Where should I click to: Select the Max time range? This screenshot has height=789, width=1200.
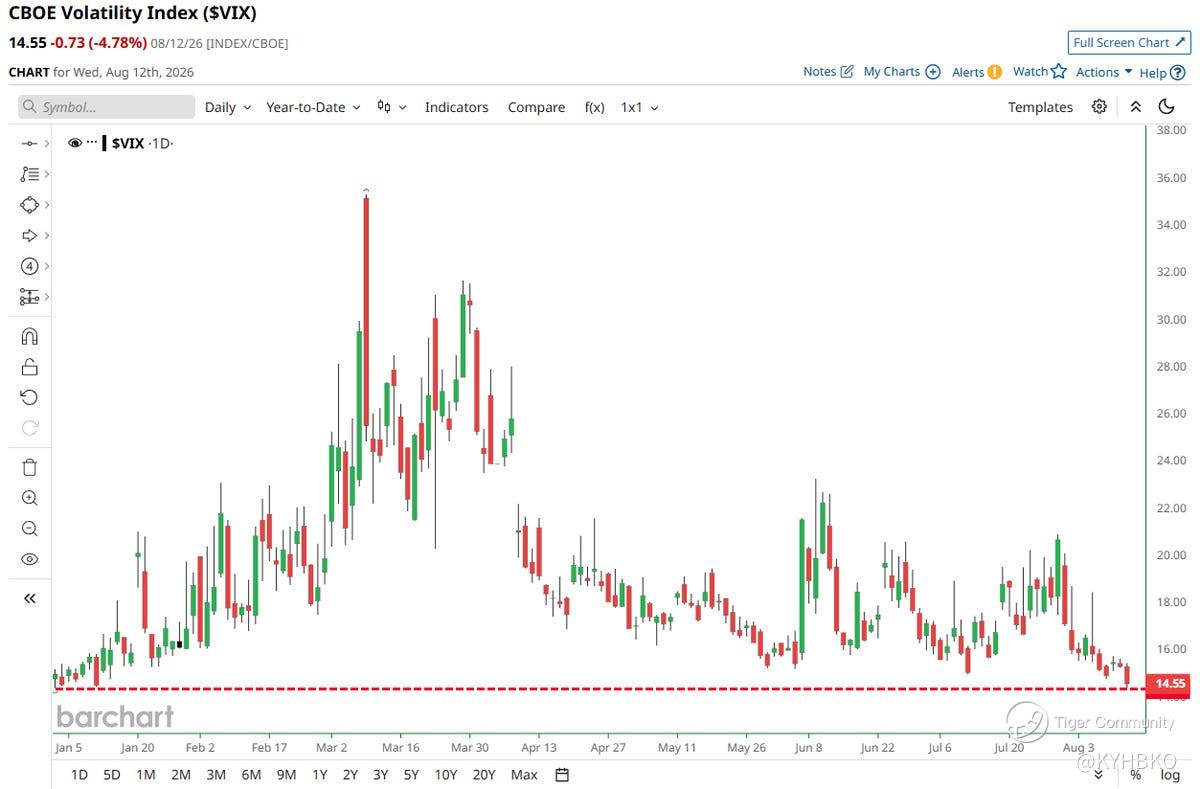tap(524, 774)
